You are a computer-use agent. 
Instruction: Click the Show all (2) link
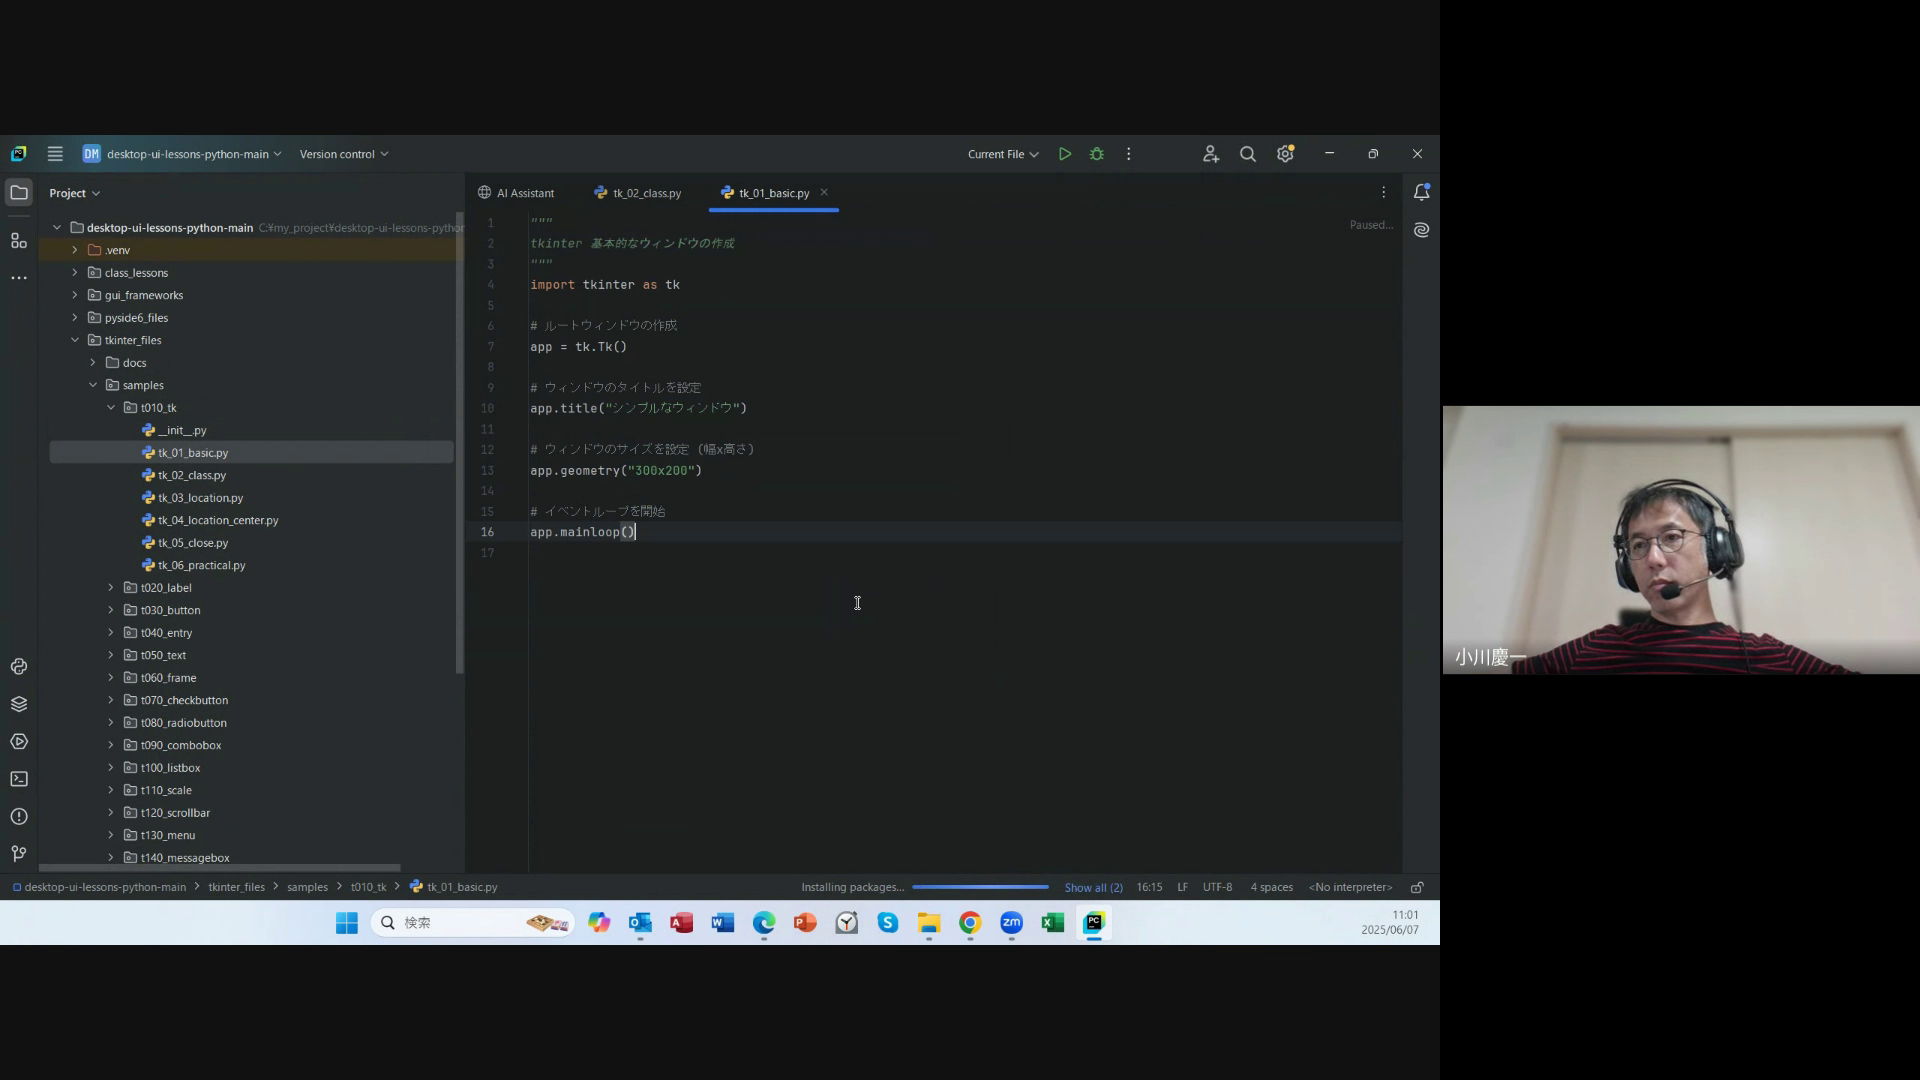1093,888
